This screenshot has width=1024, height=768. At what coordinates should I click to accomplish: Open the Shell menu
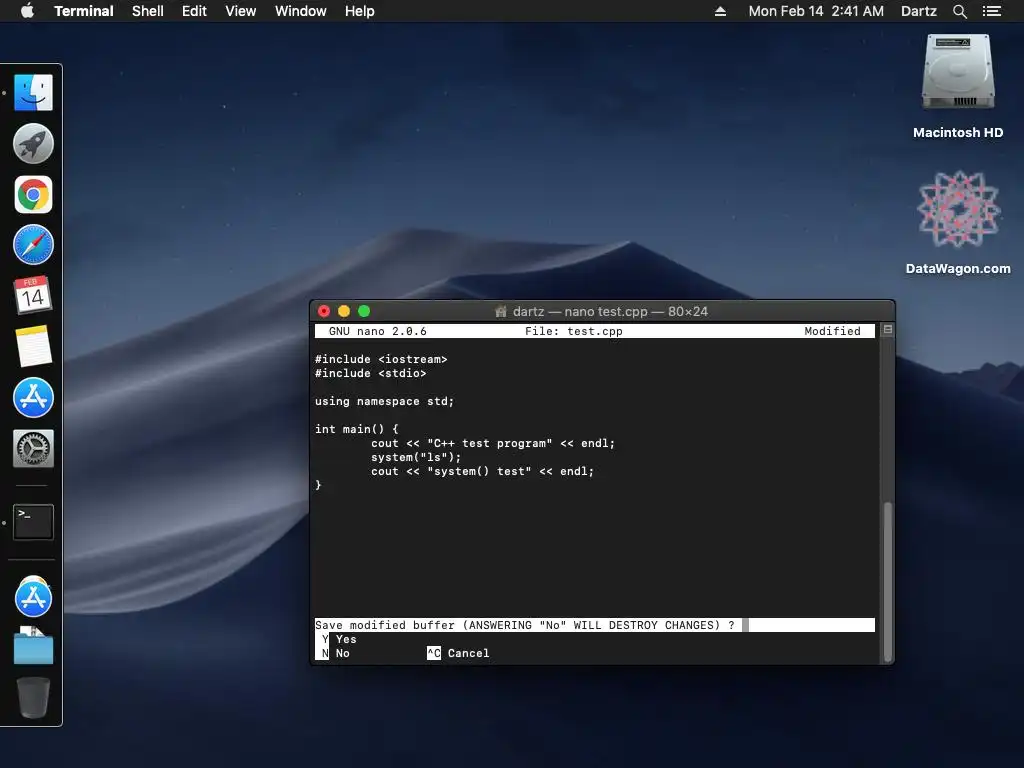coord(148,11)
